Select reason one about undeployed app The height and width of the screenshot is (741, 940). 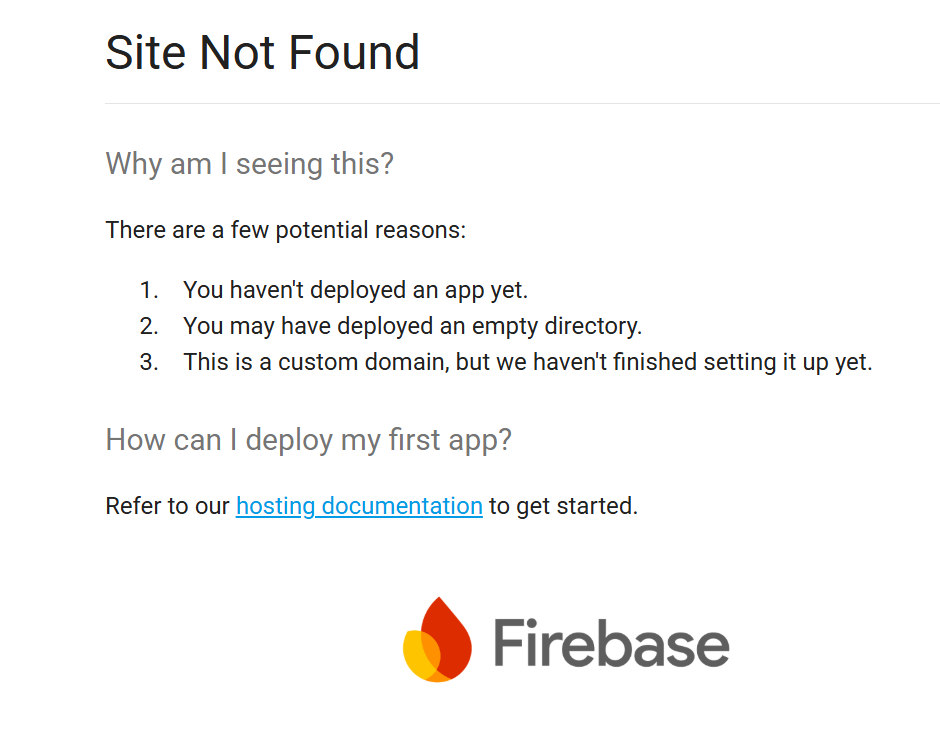tap(355, 290)
